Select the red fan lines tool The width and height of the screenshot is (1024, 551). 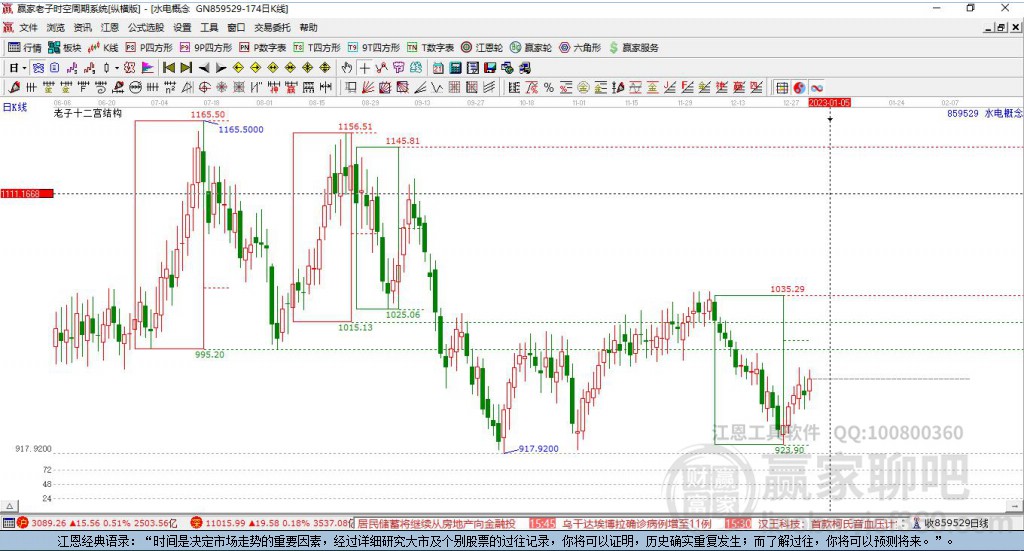(x=368, y=87)
